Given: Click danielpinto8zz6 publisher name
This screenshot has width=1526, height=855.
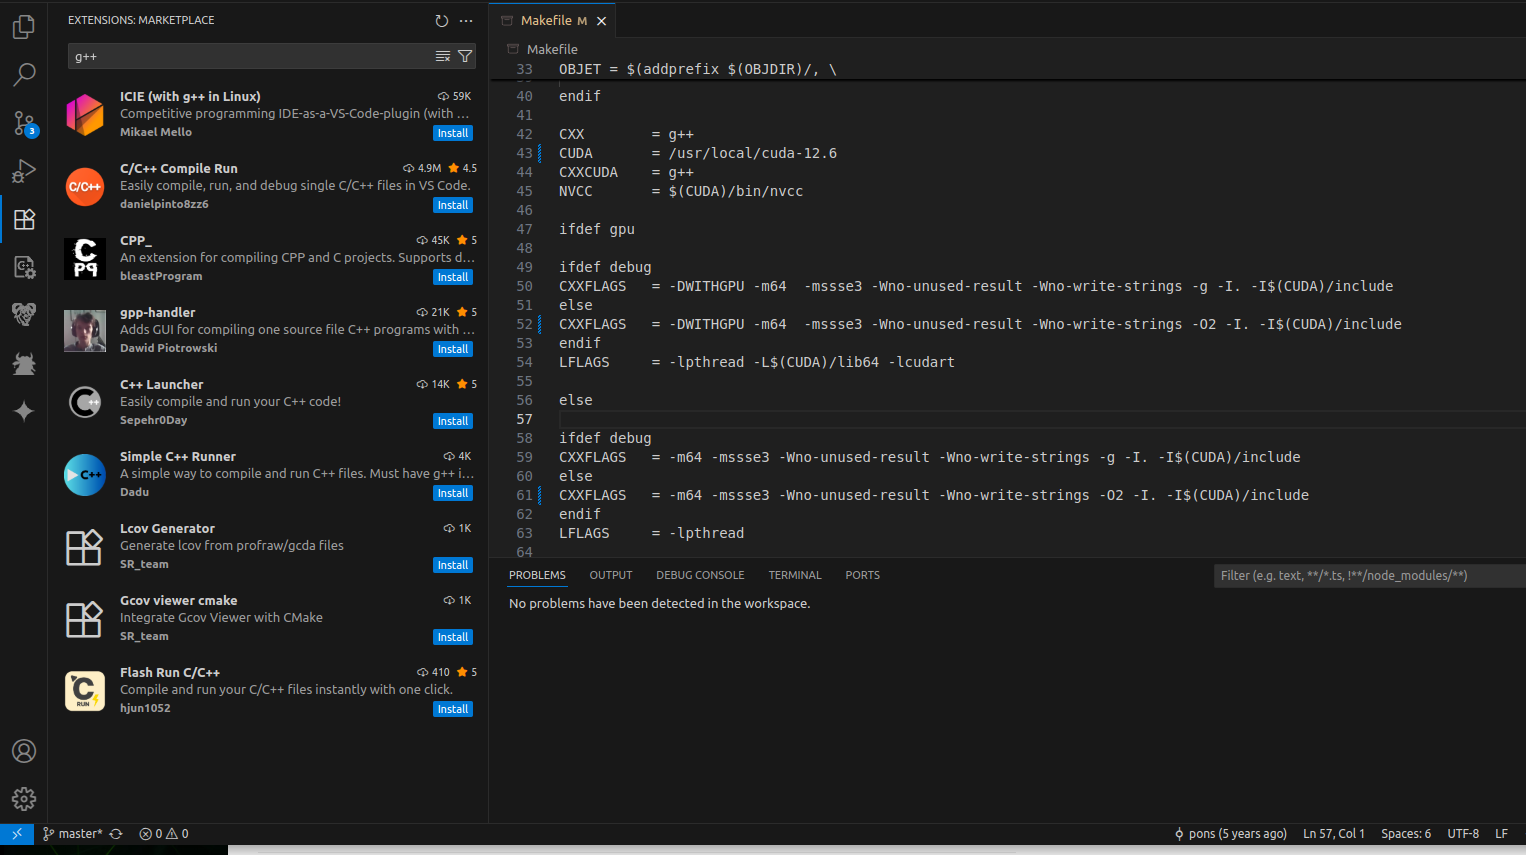Looking at the screenshot, I should point(164,204).
